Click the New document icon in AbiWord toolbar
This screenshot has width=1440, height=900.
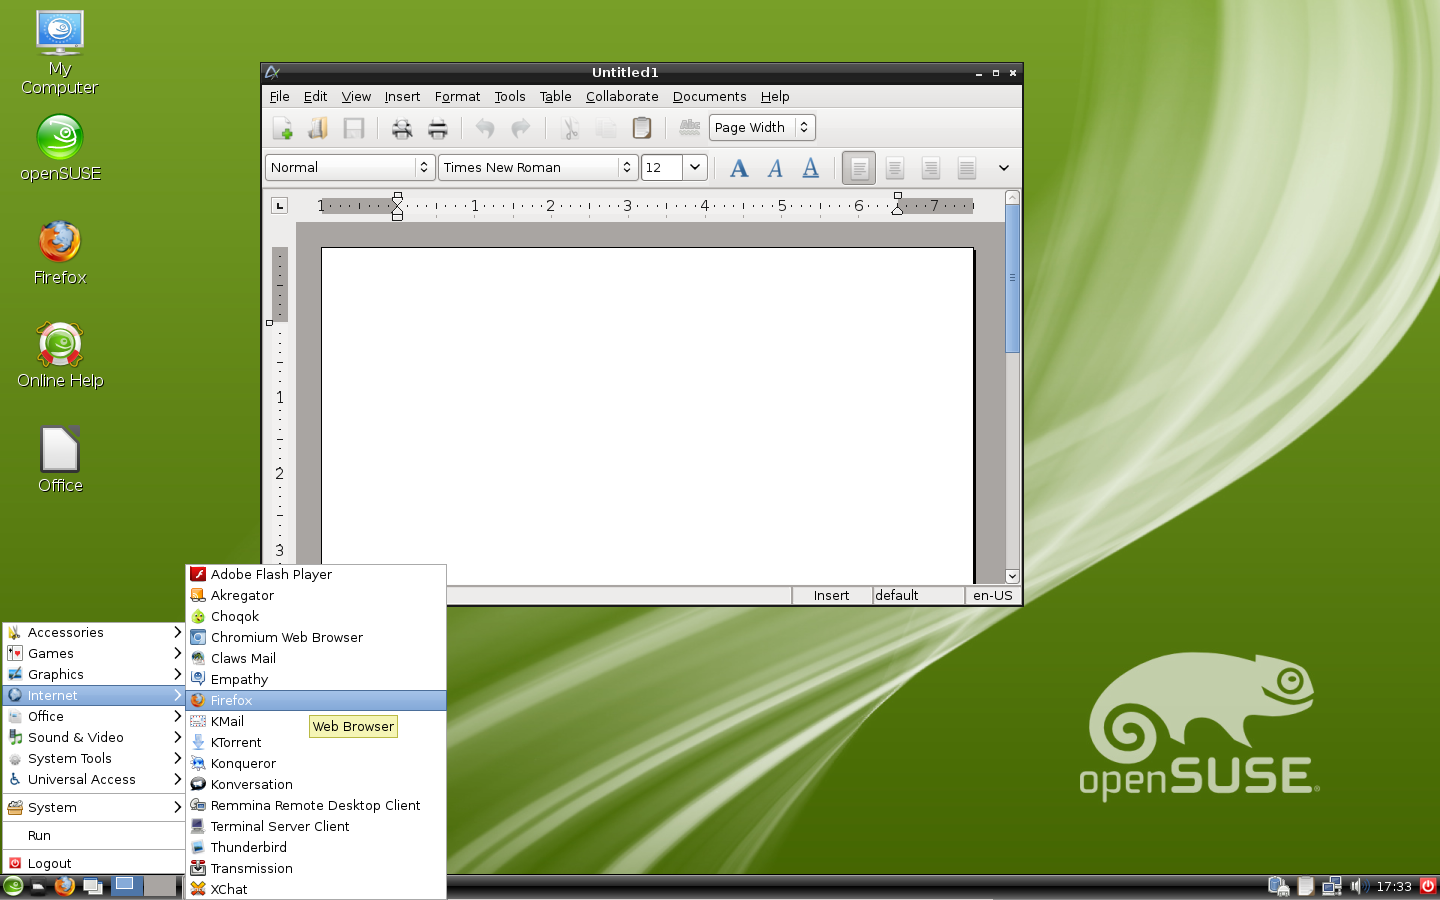(283, 128)
